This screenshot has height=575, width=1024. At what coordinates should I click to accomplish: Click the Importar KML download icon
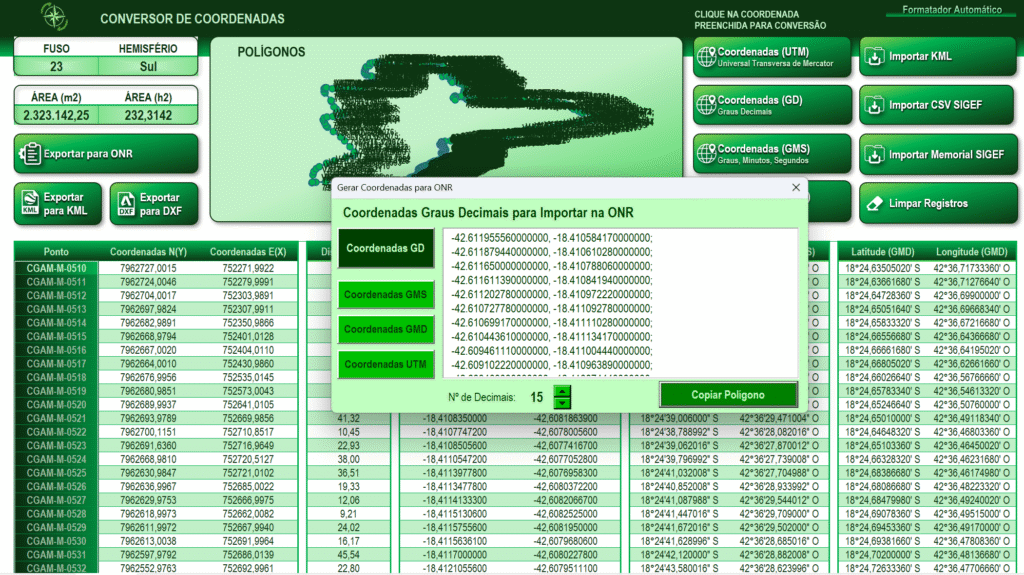874,56
